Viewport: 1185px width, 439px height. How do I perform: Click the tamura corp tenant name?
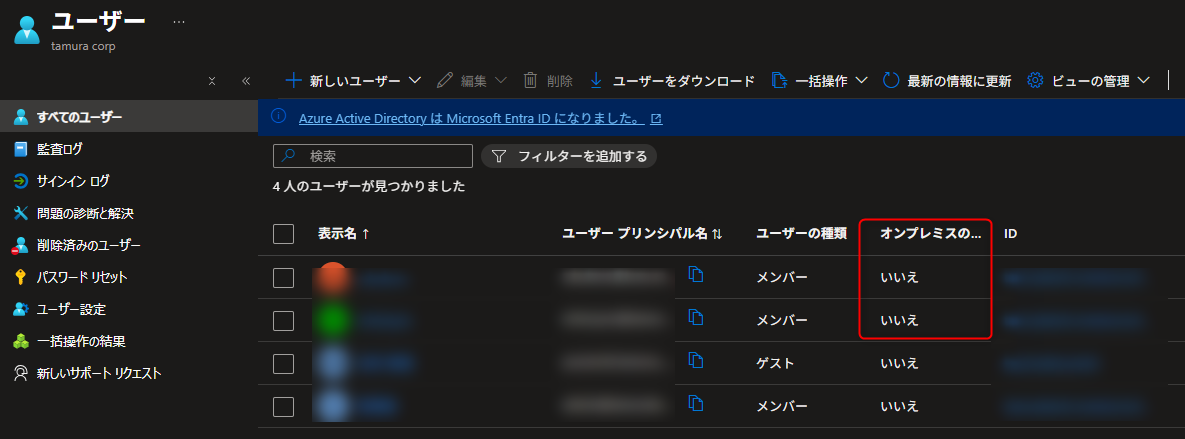coord(83,46)
